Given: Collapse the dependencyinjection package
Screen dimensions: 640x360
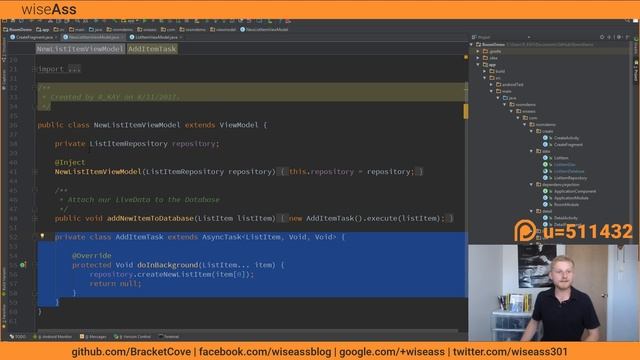Looking at the screenshot, I should click(531, 184).
